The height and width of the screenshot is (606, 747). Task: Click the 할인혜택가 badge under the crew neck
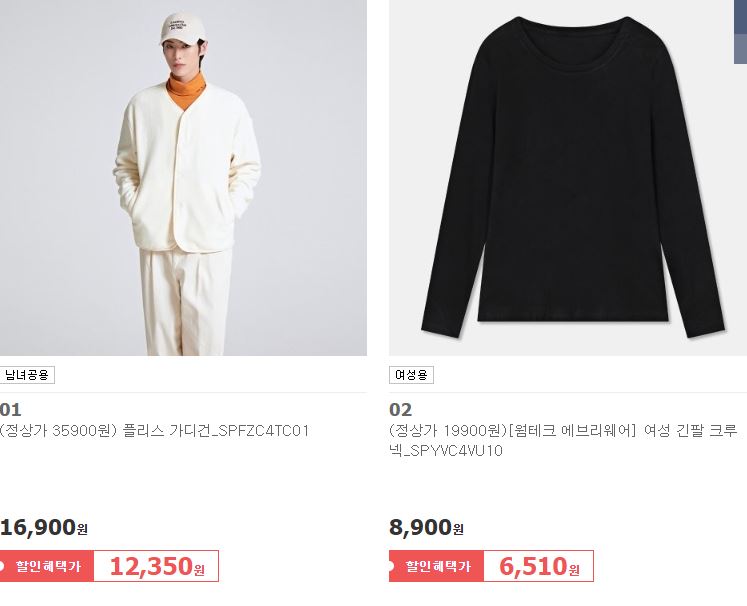click(x=436, y=566)
